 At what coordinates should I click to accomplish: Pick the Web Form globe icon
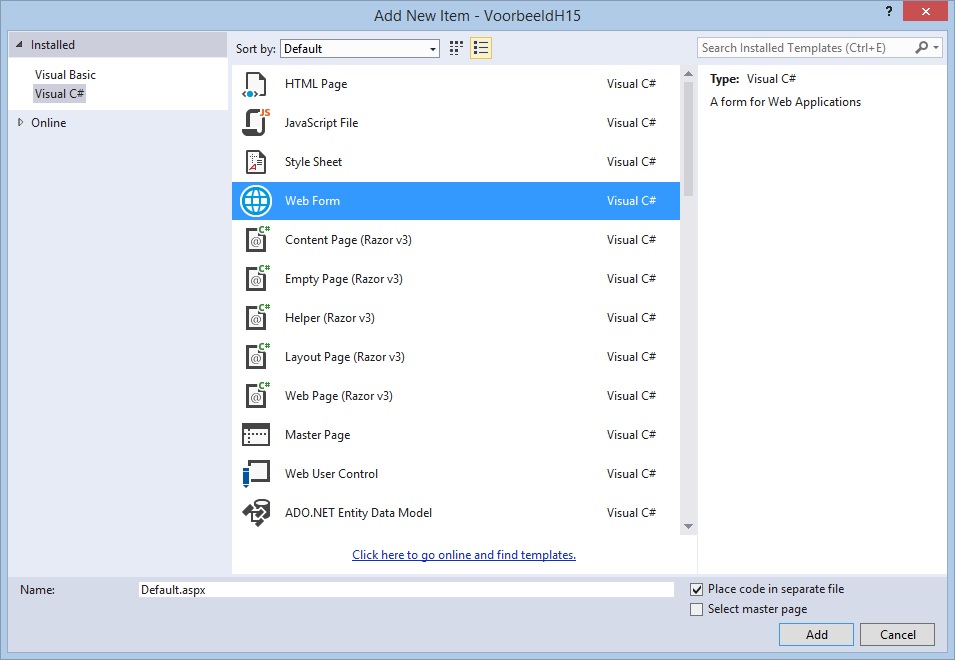[256, 201]
